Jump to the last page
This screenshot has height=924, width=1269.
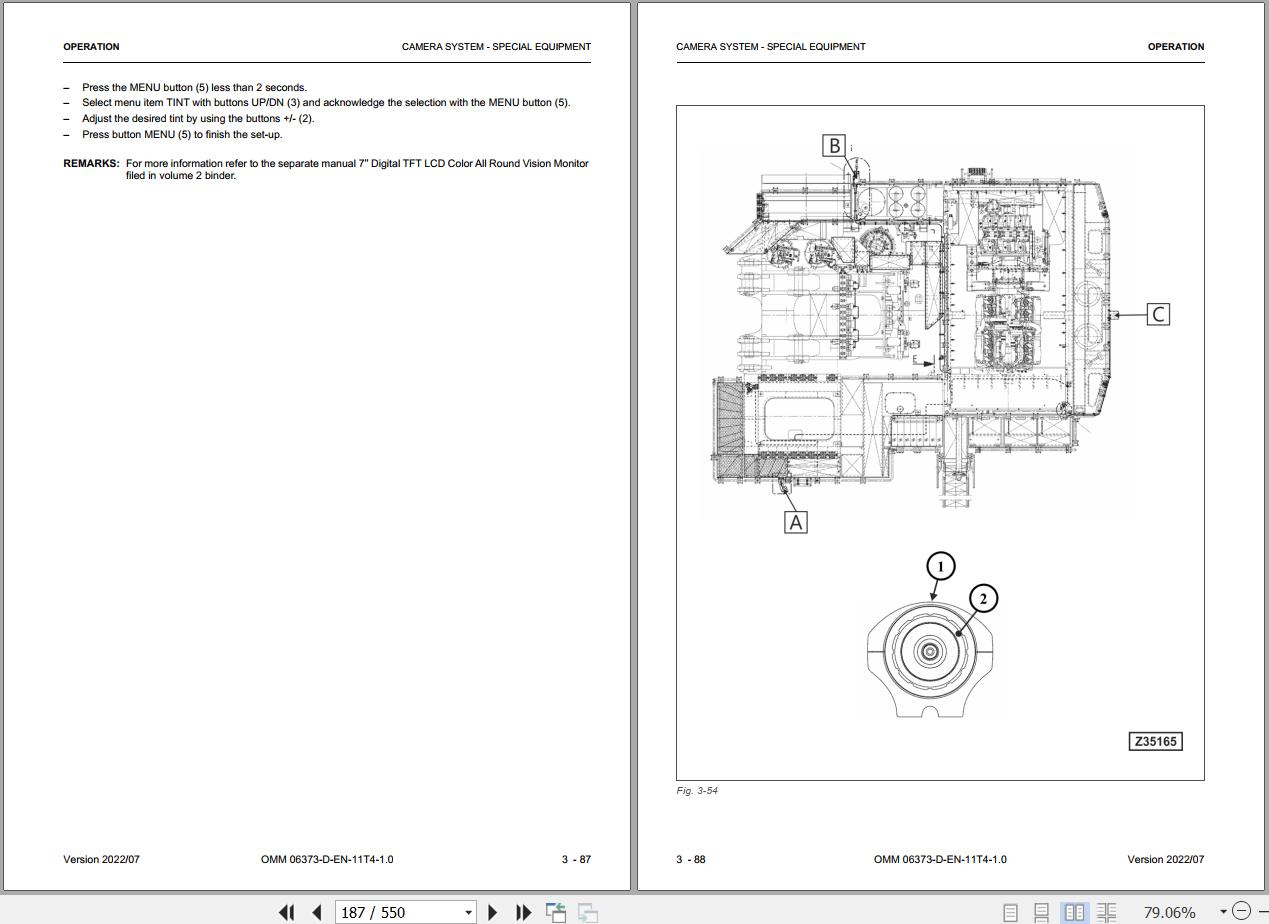point(523,912)
